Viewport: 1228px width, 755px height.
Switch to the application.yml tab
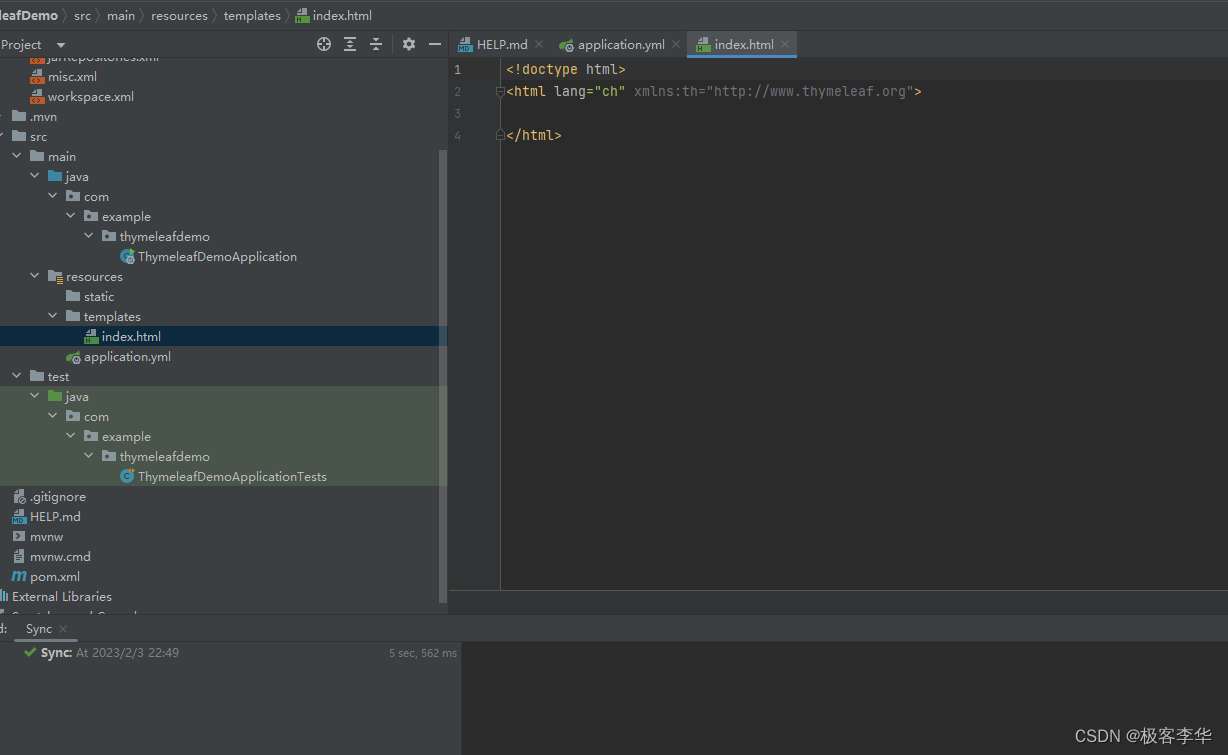pos(620,45)
